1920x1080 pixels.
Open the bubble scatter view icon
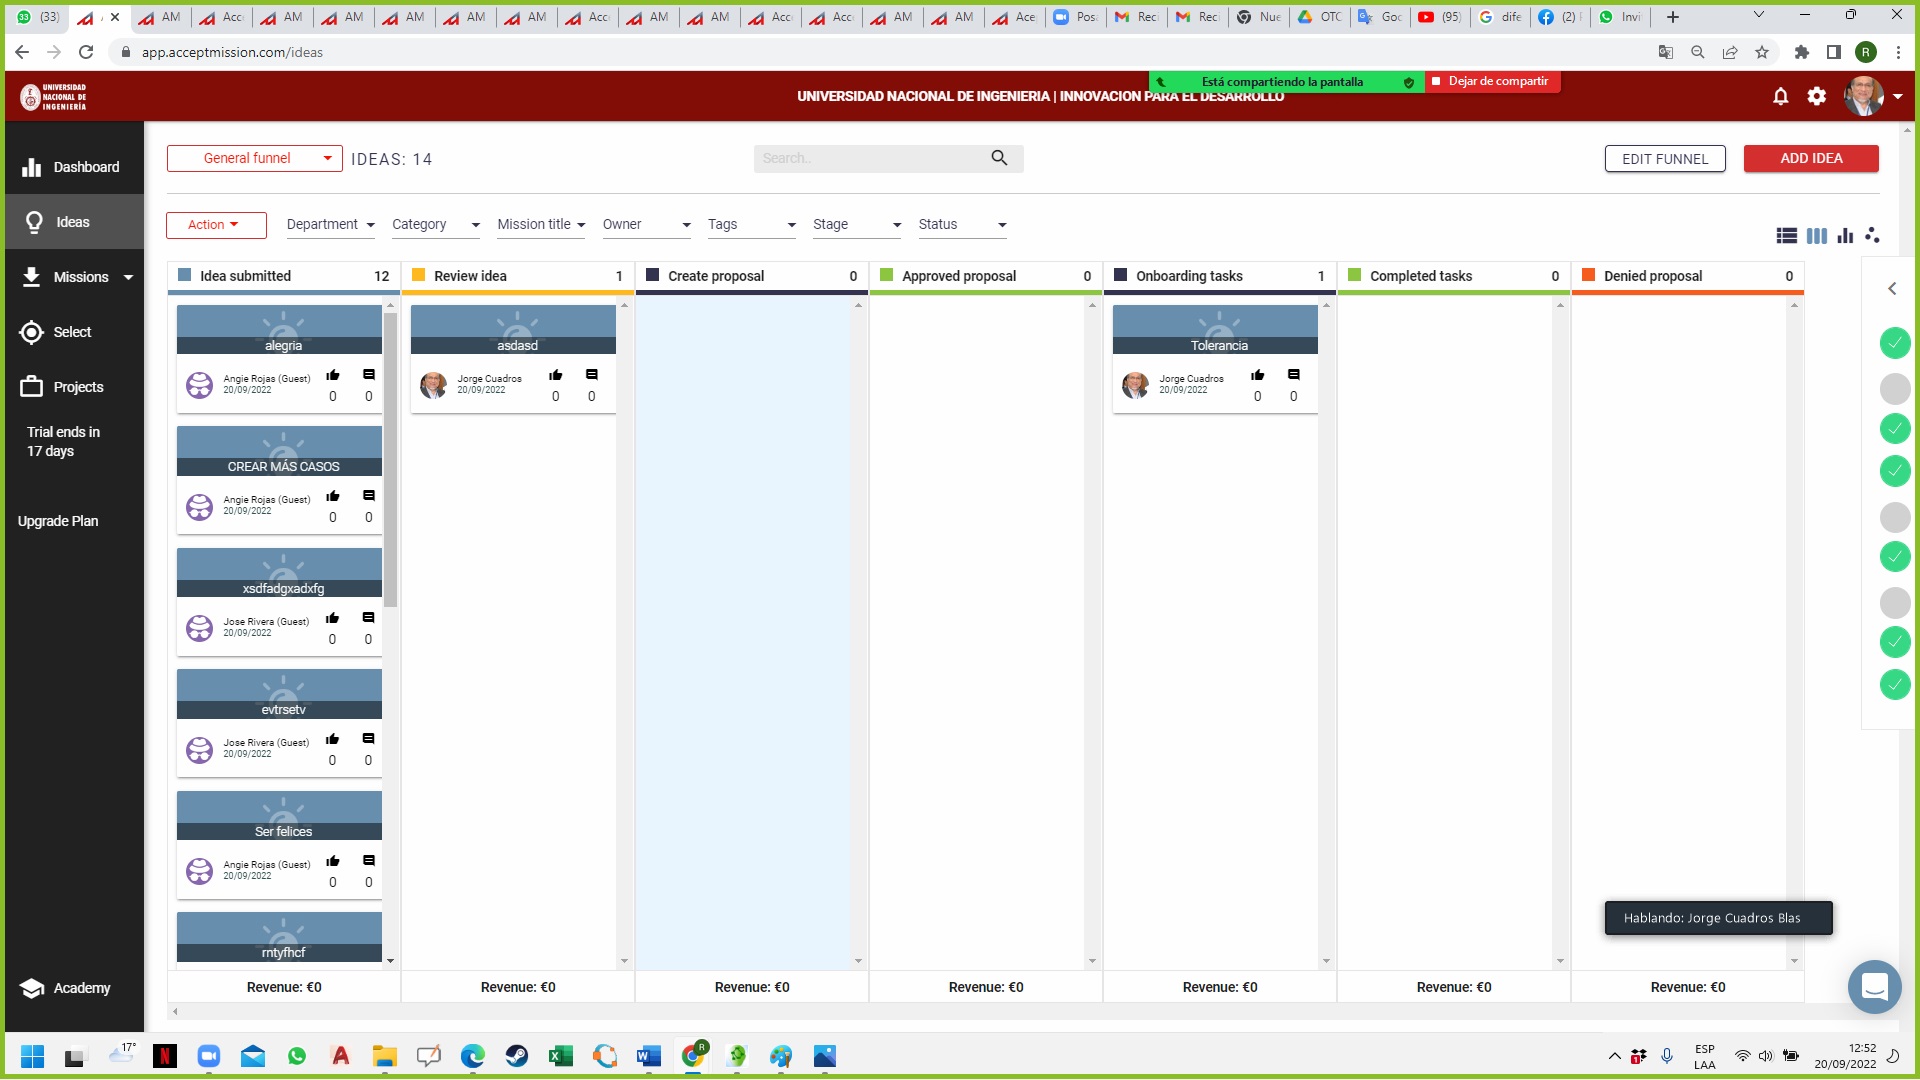1872,235
